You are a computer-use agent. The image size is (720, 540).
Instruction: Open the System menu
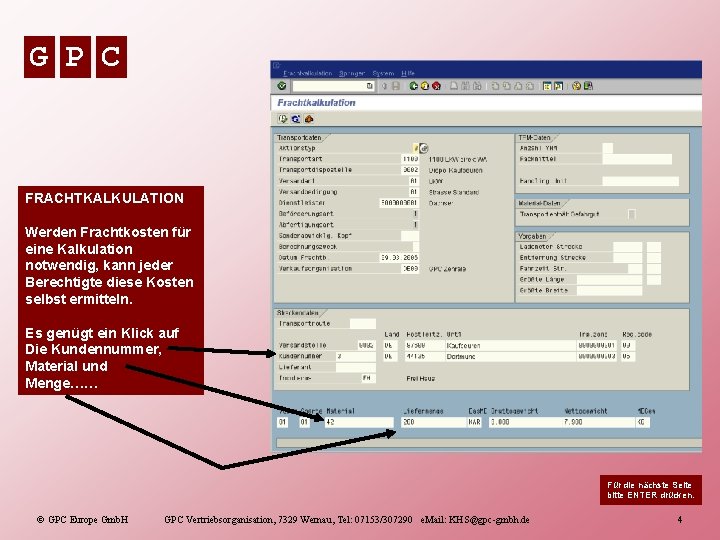[x=383, y=73]
